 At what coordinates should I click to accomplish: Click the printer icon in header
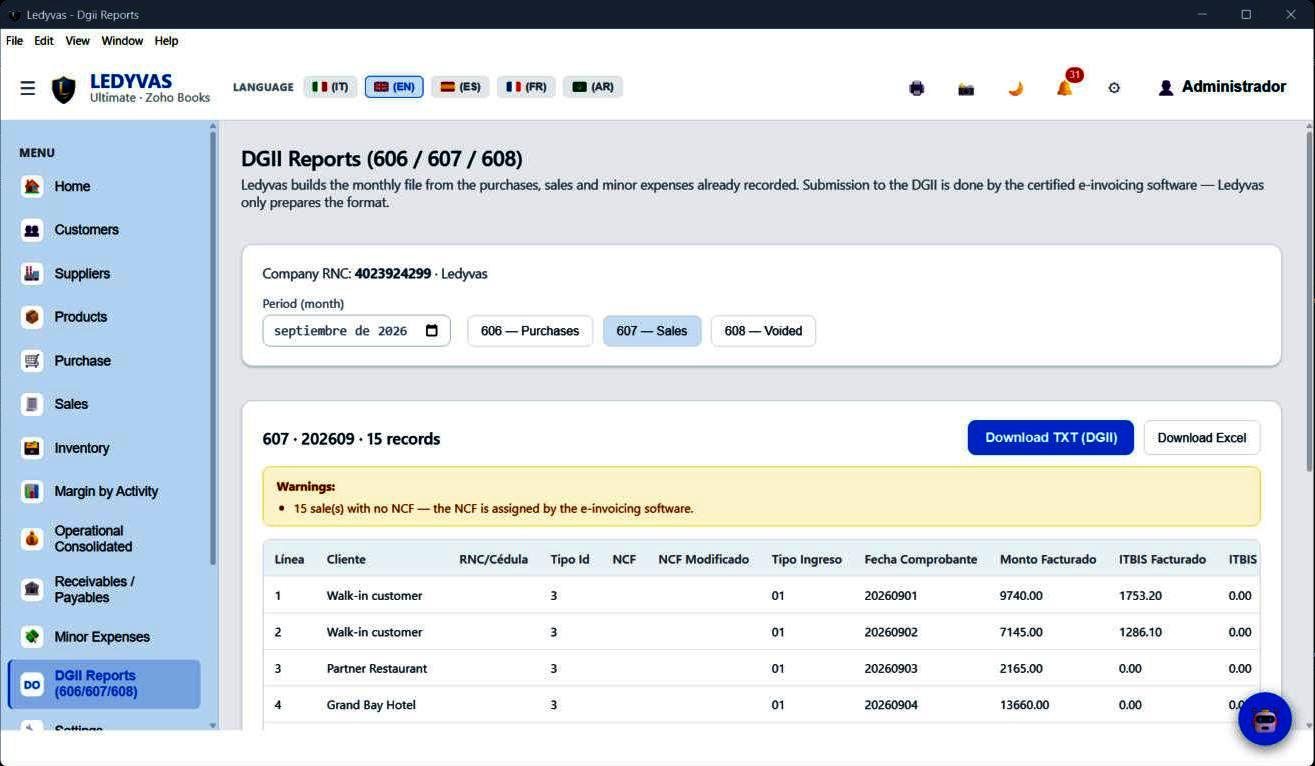[916, 88]
